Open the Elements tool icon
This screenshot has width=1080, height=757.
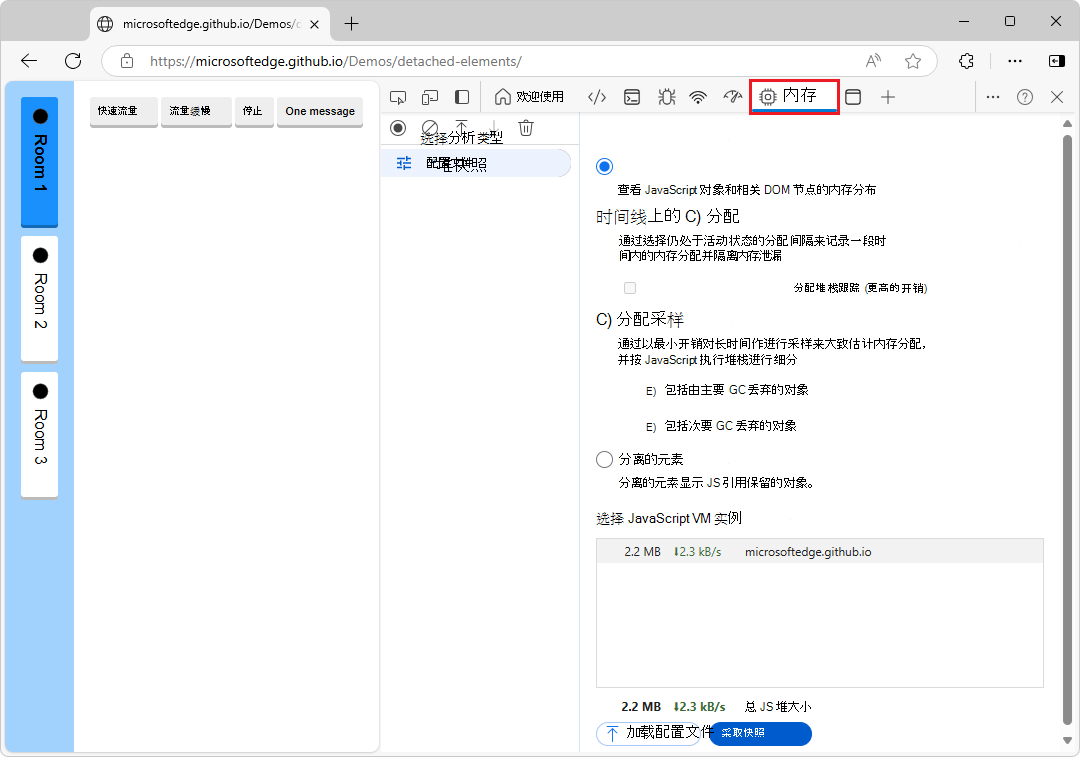pyautogui.click(x=597, y=97)
